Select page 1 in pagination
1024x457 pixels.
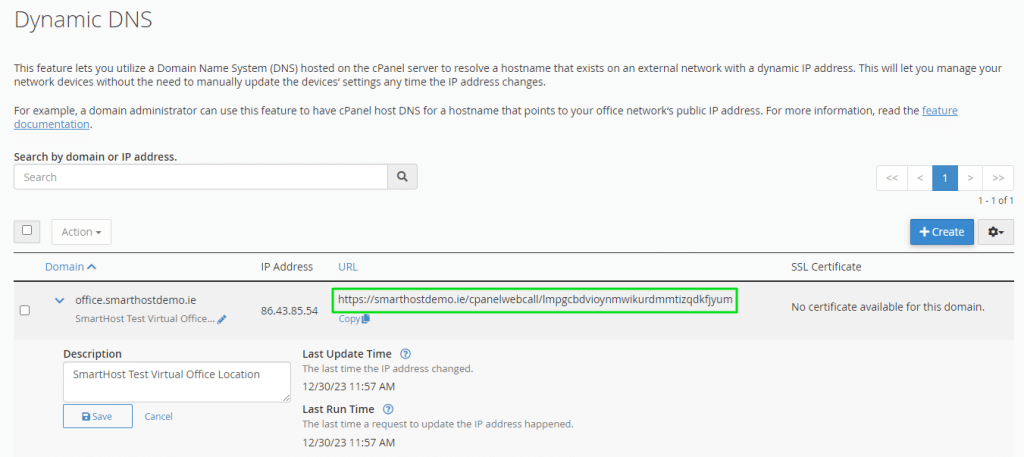[945, 178]
